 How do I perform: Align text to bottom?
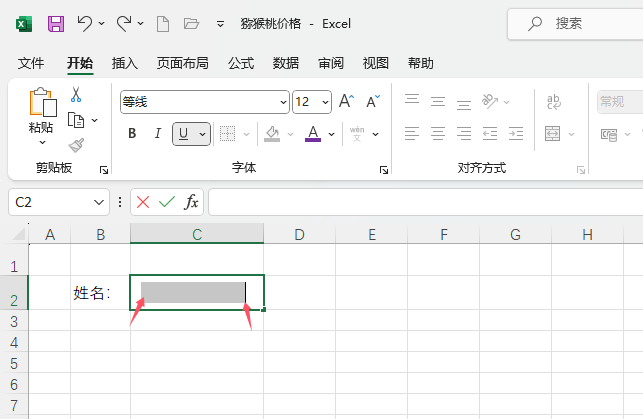464,104
